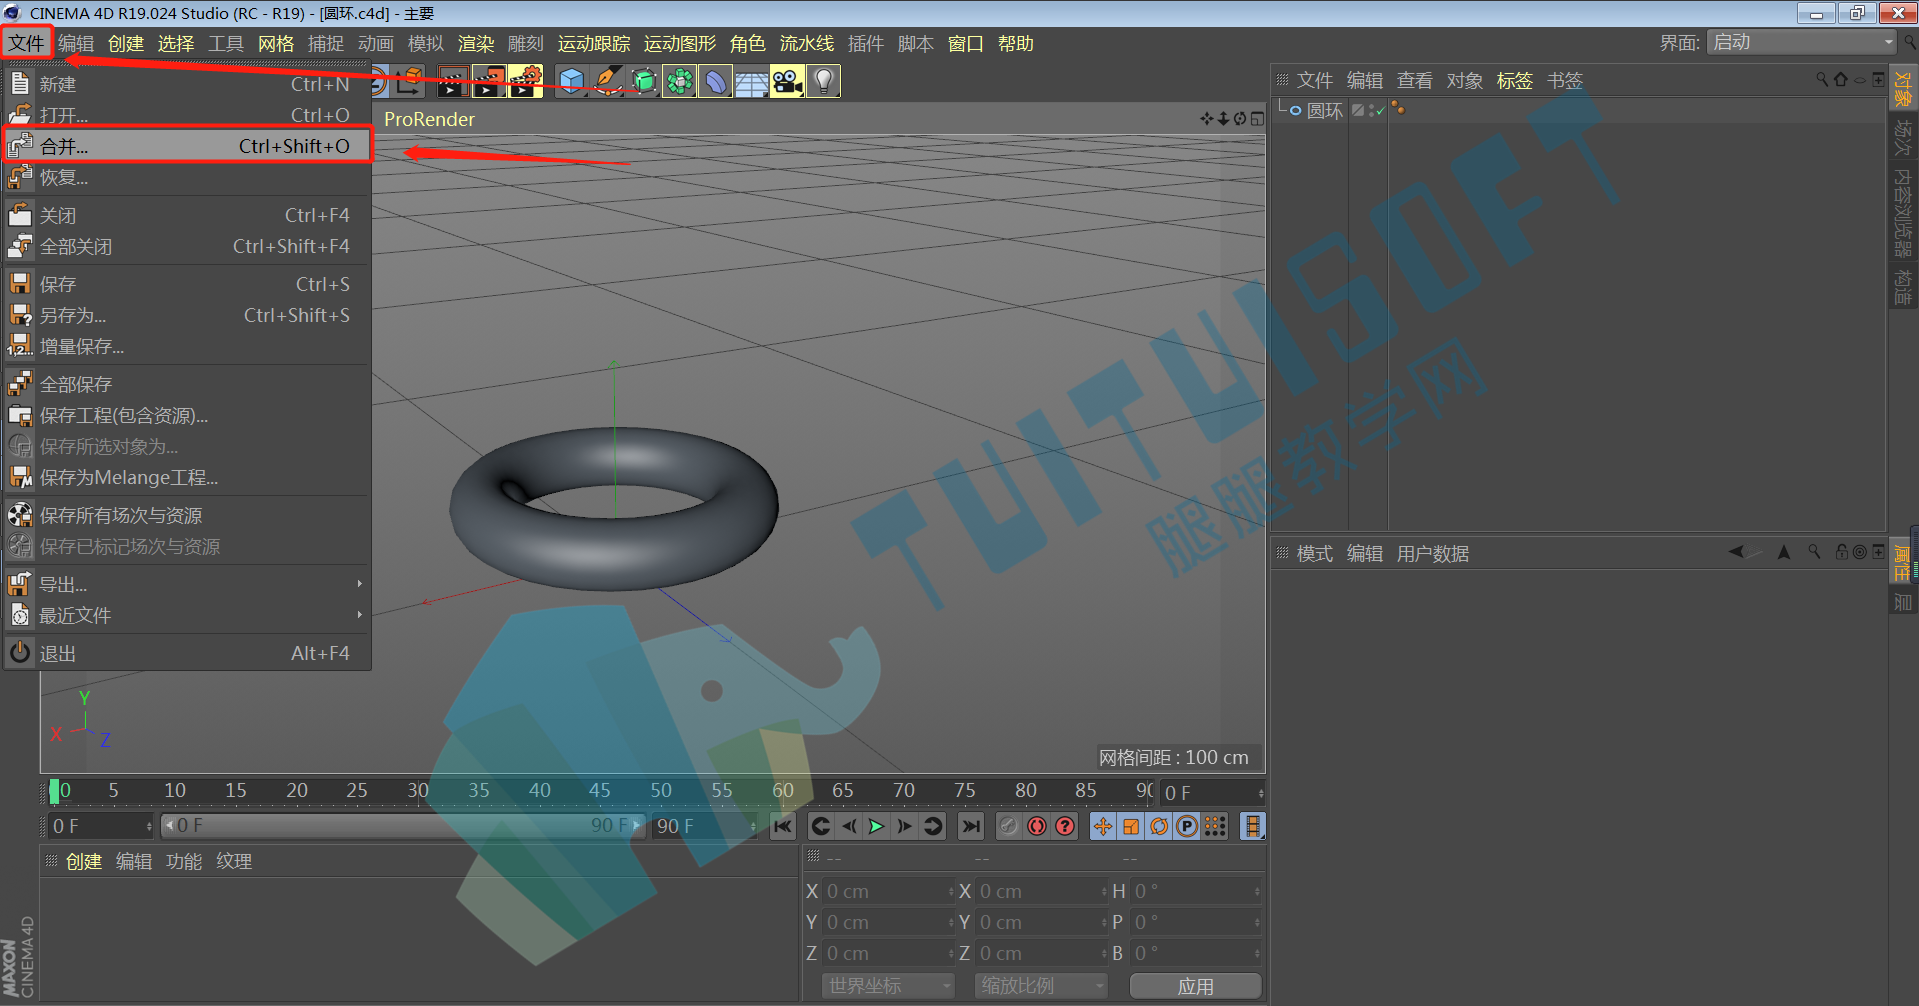Click frame 45 on the timeline ruler

600,790
